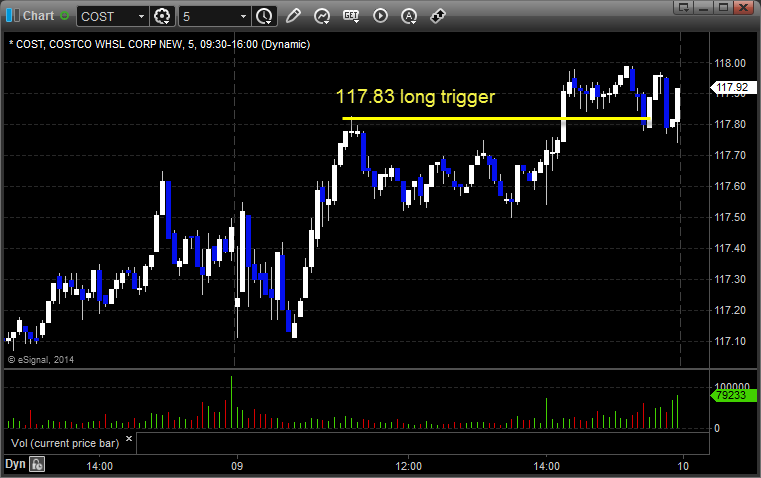The image size is (761, 478).
Task: Open the symbol settings gear menu
Action: (x=162, y=16)
